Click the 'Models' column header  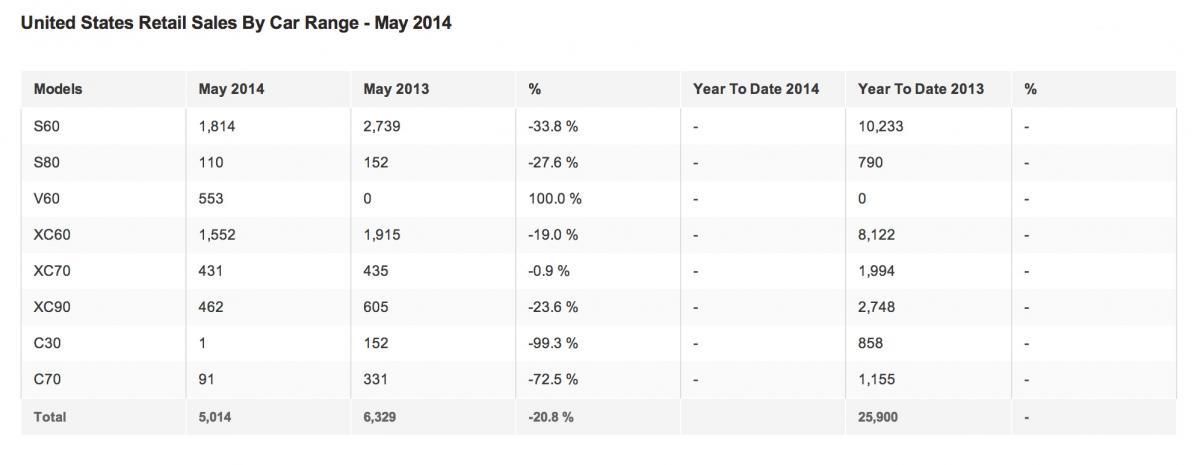58,89
